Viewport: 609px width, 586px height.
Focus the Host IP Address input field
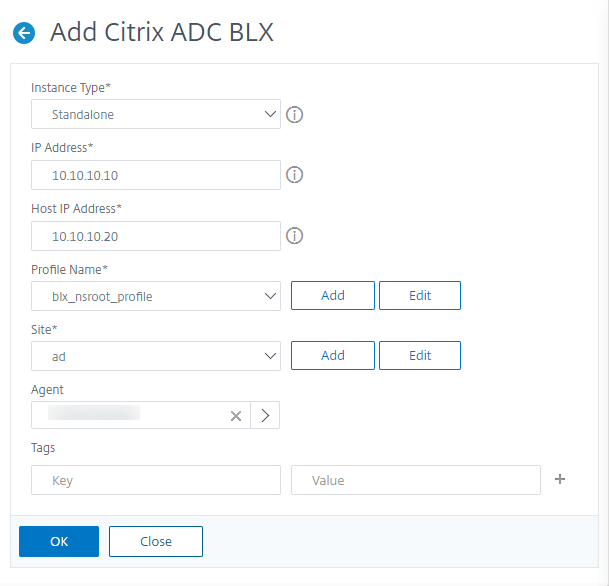point(156,236)
